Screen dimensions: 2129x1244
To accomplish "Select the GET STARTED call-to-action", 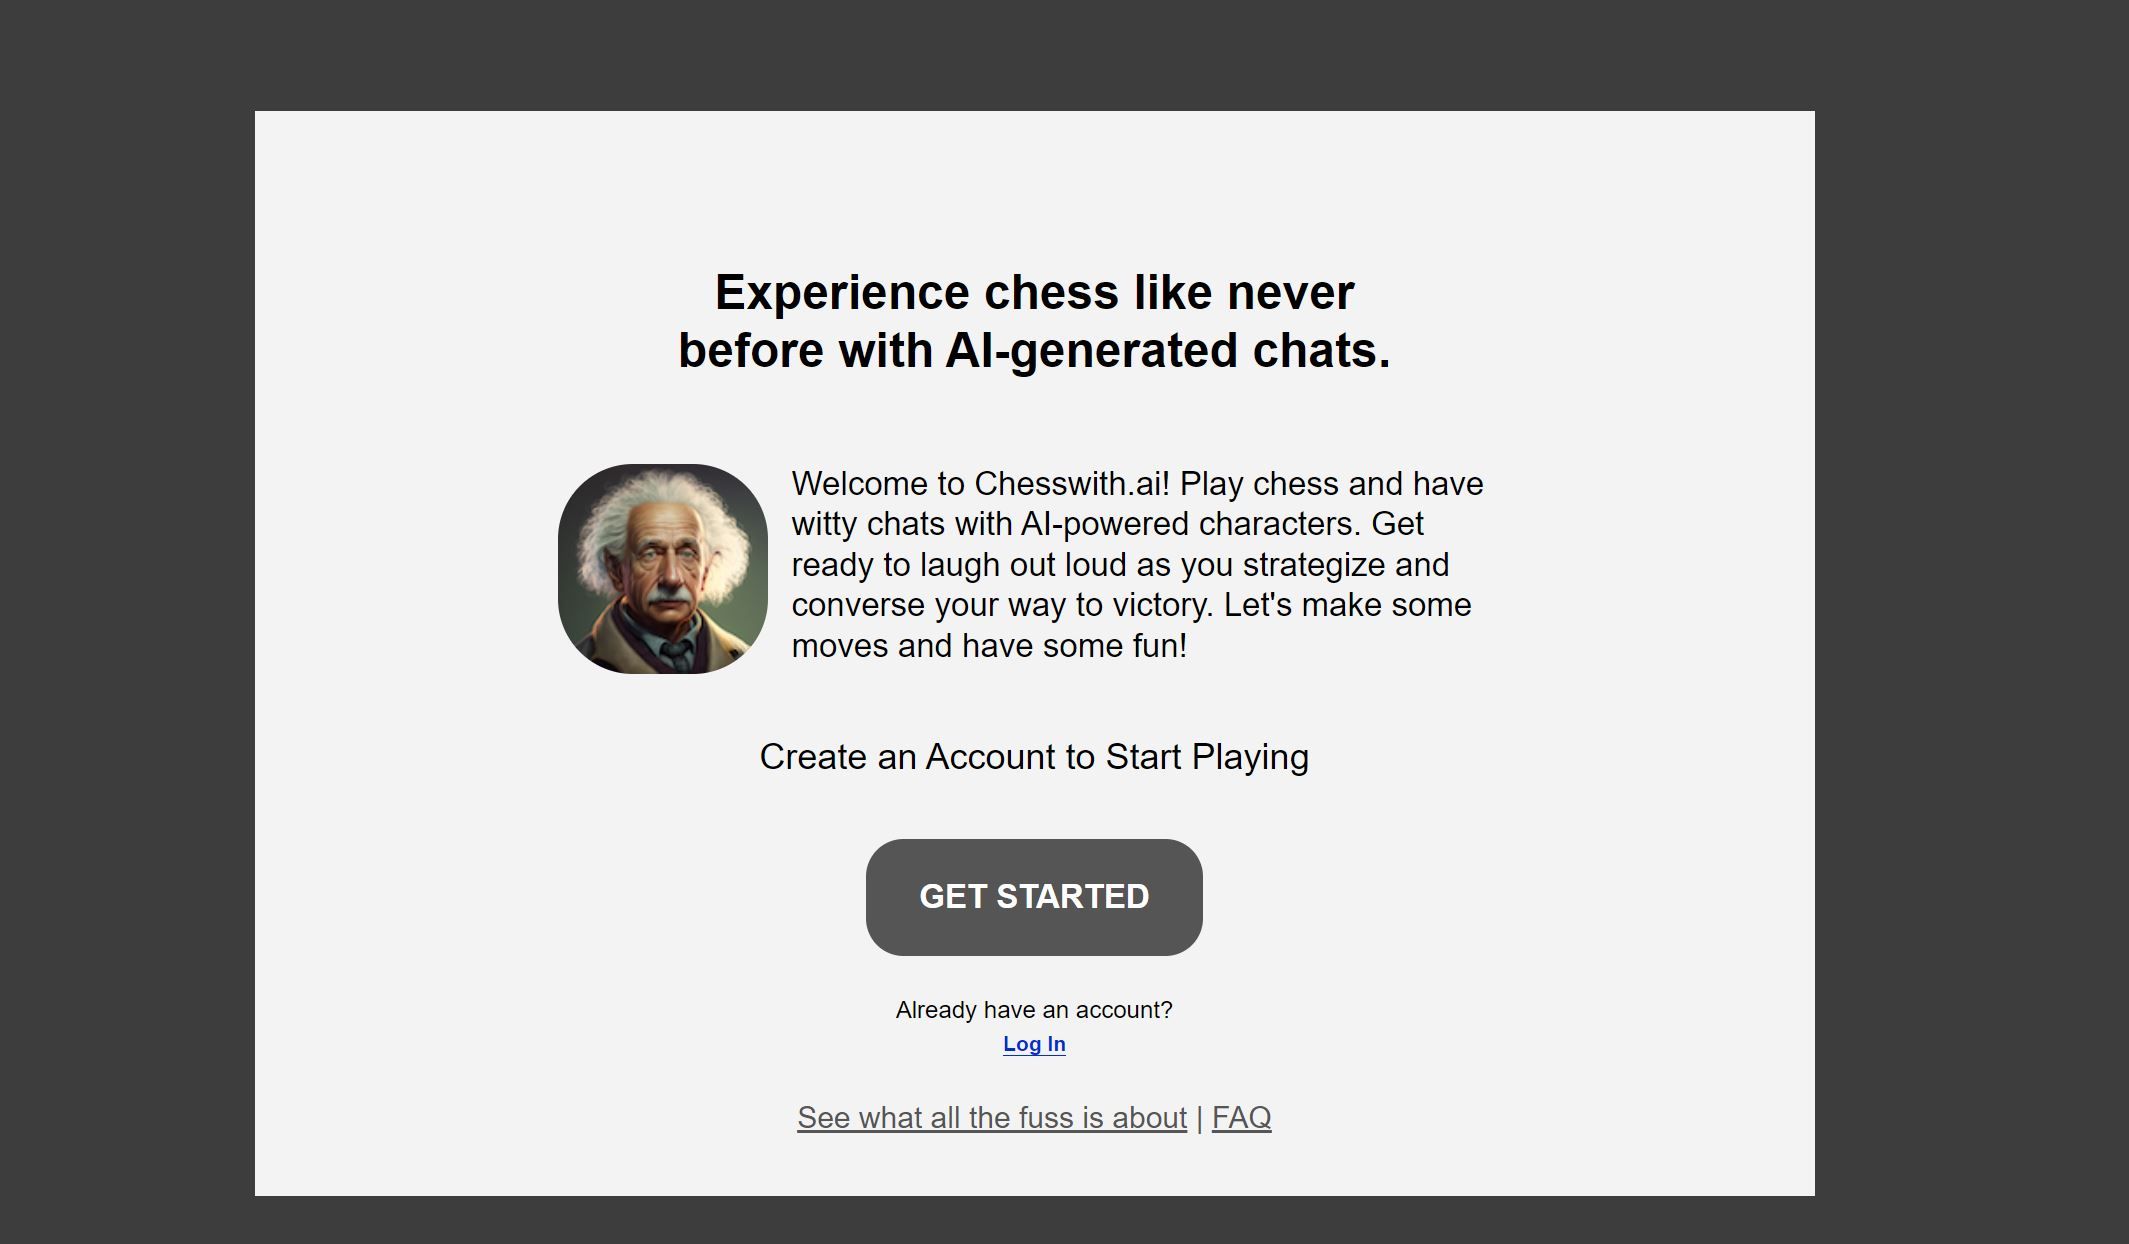I will point(1033,896).
